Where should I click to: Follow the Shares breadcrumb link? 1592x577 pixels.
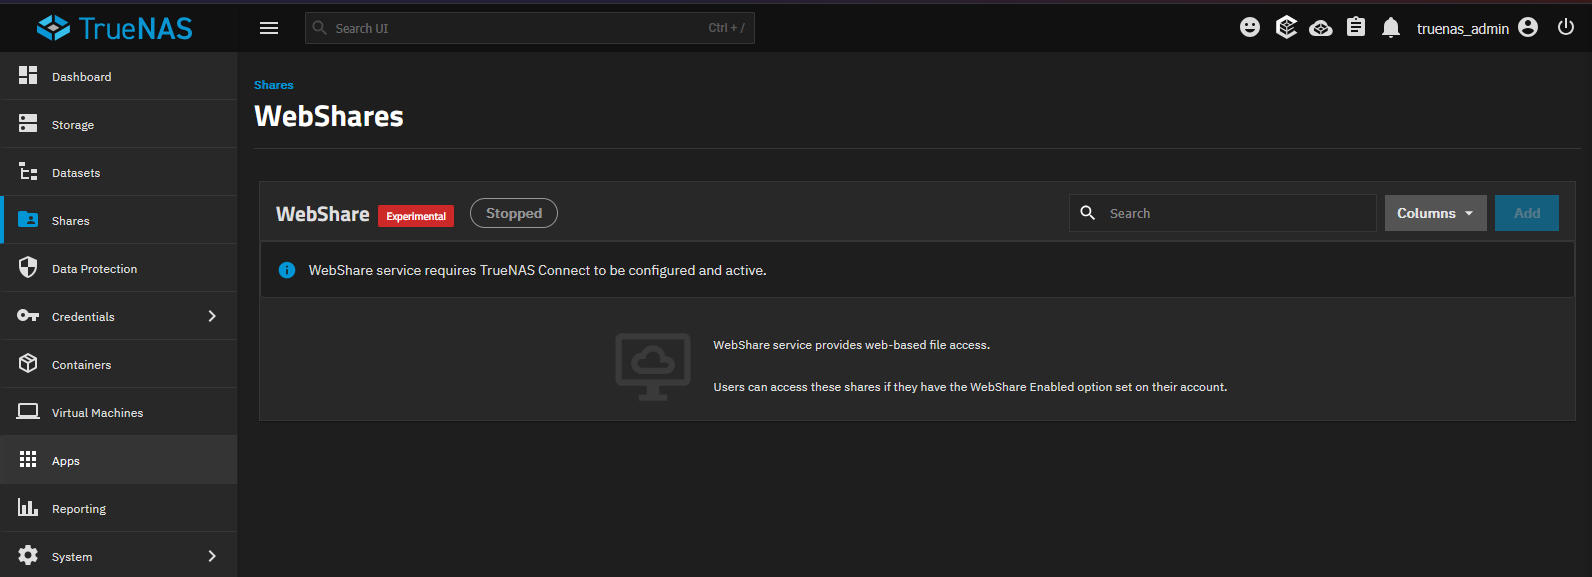pos(274,85)
